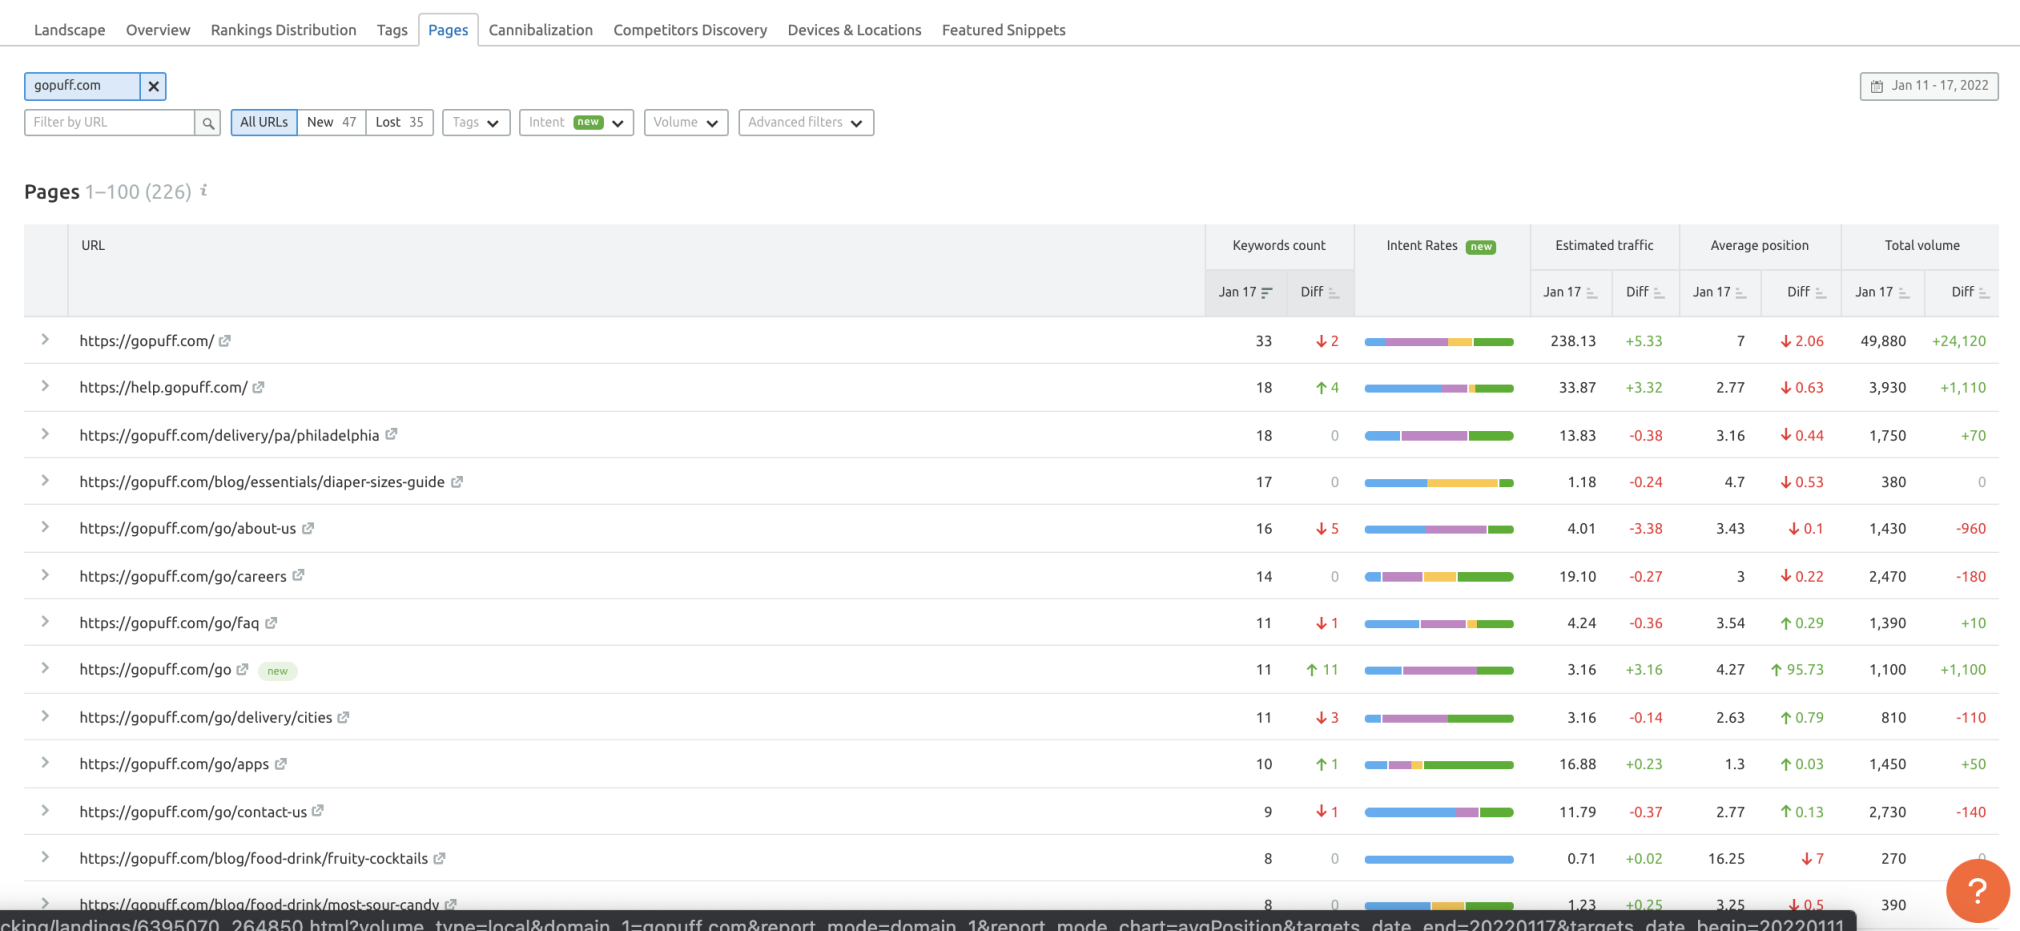2020x931 pixels.
Task: Open the Jan 11 - 17, 2022 date picker
Action: [x=1929, y=86]
